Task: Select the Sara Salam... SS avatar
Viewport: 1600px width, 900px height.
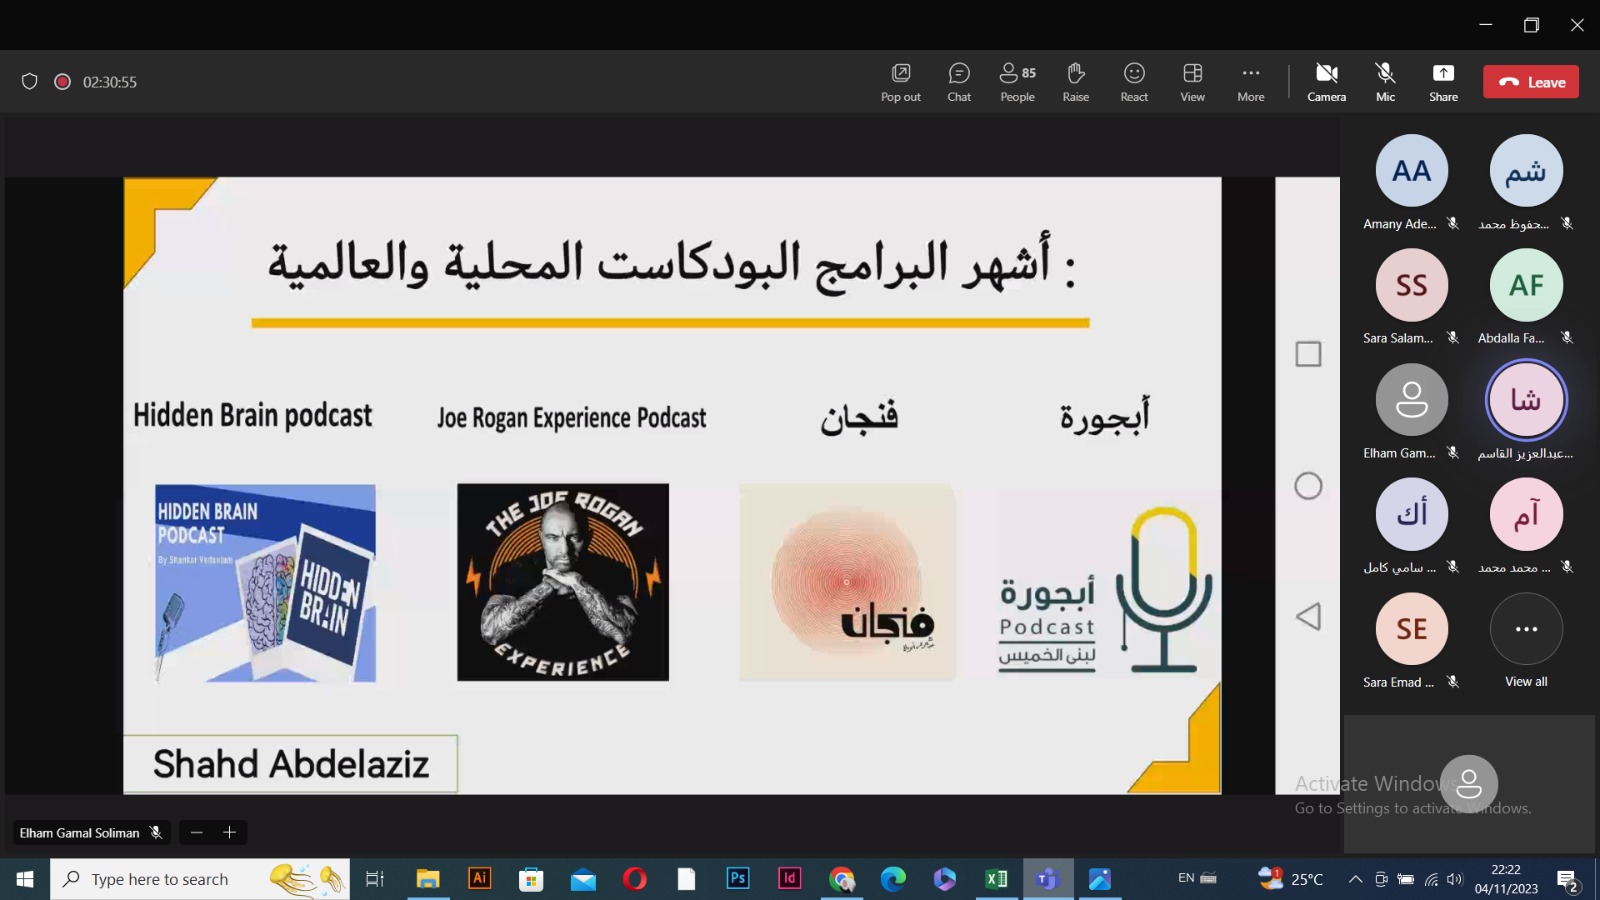Action: tap(1411, 285)
